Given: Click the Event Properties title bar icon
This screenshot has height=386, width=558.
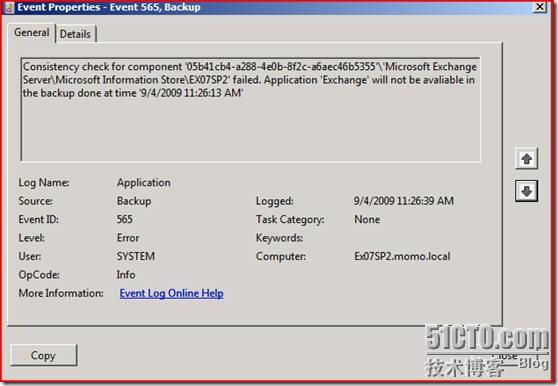Looking at the screenshot, I should (x=9, y=7).
